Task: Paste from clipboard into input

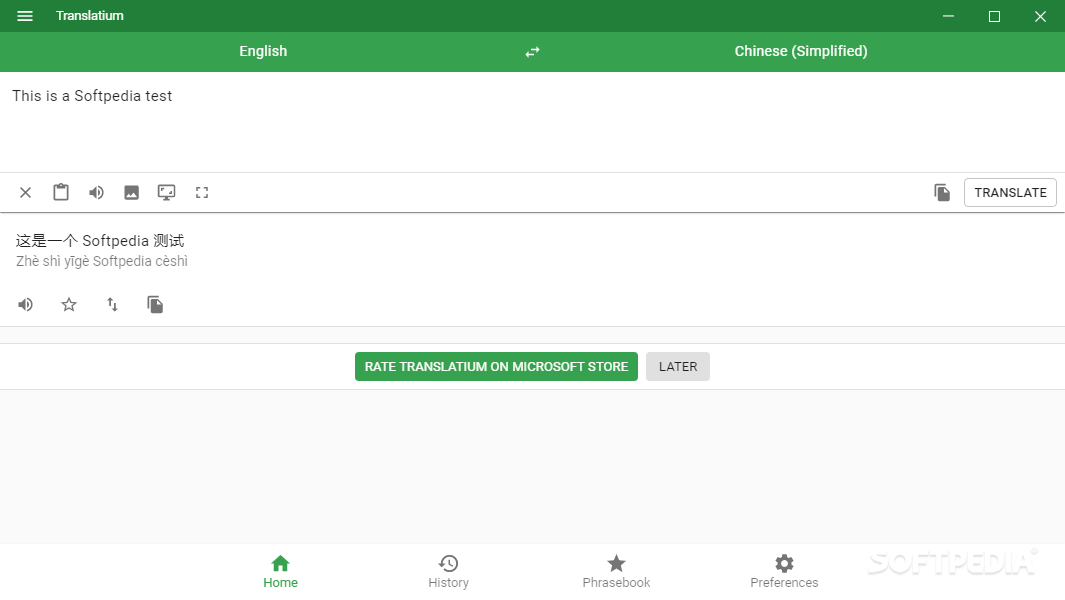Action: click(61, 192)
